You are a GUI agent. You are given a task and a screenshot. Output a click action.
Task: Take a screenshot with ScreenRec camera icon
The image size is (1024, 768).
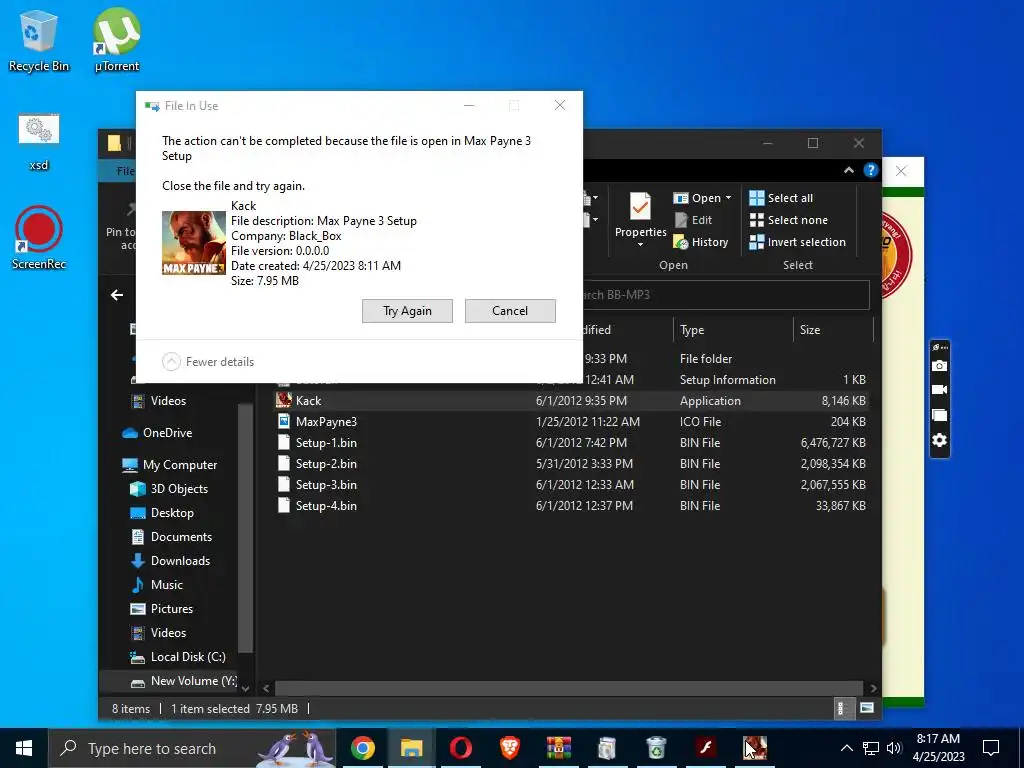939,366
